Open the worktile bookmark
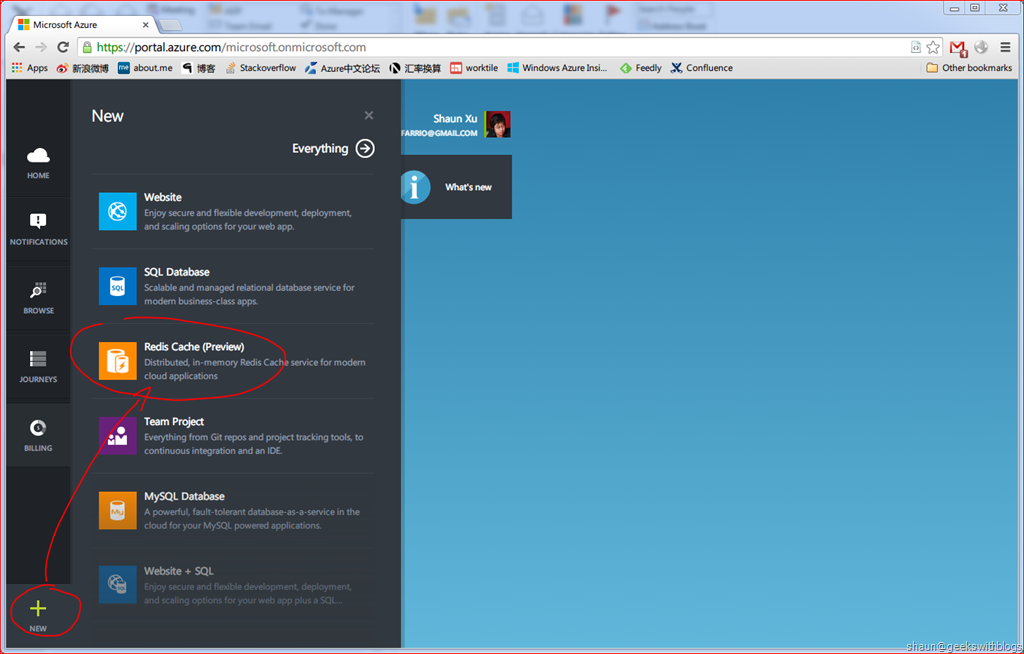 [x=473, y=68]
